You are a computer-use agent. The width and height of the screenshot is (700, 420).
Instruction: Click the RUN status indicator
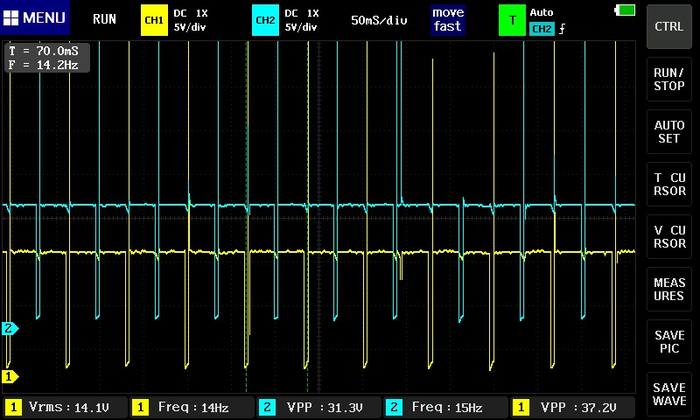[104, 19]
